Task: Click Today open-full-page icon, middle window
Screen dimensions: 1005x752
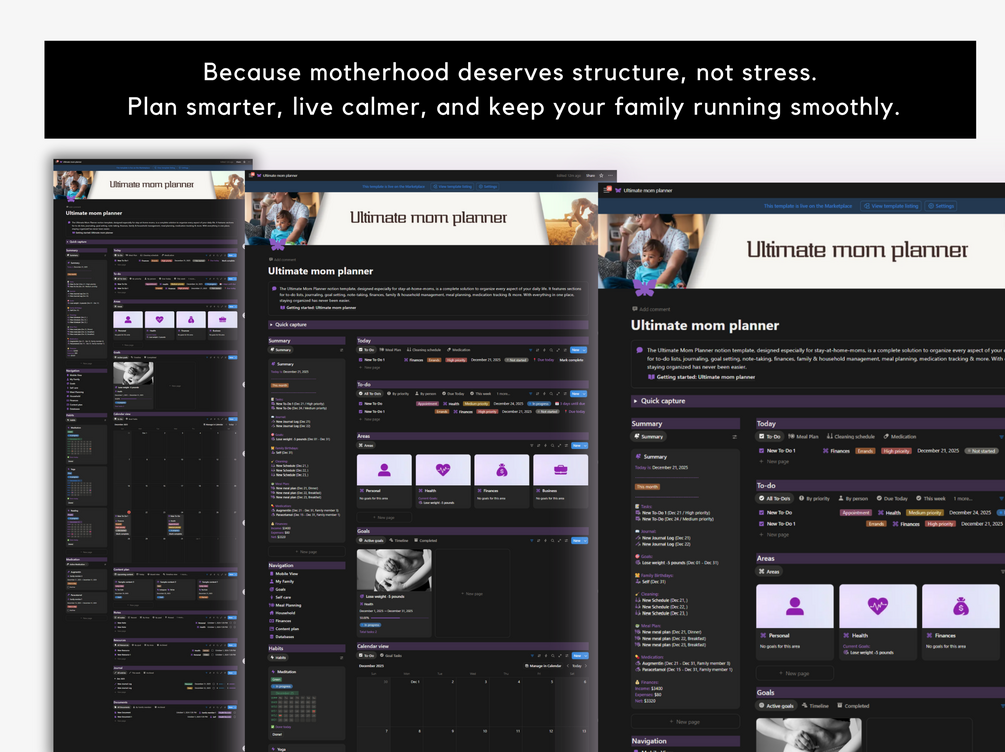Action: coord(558,350)
